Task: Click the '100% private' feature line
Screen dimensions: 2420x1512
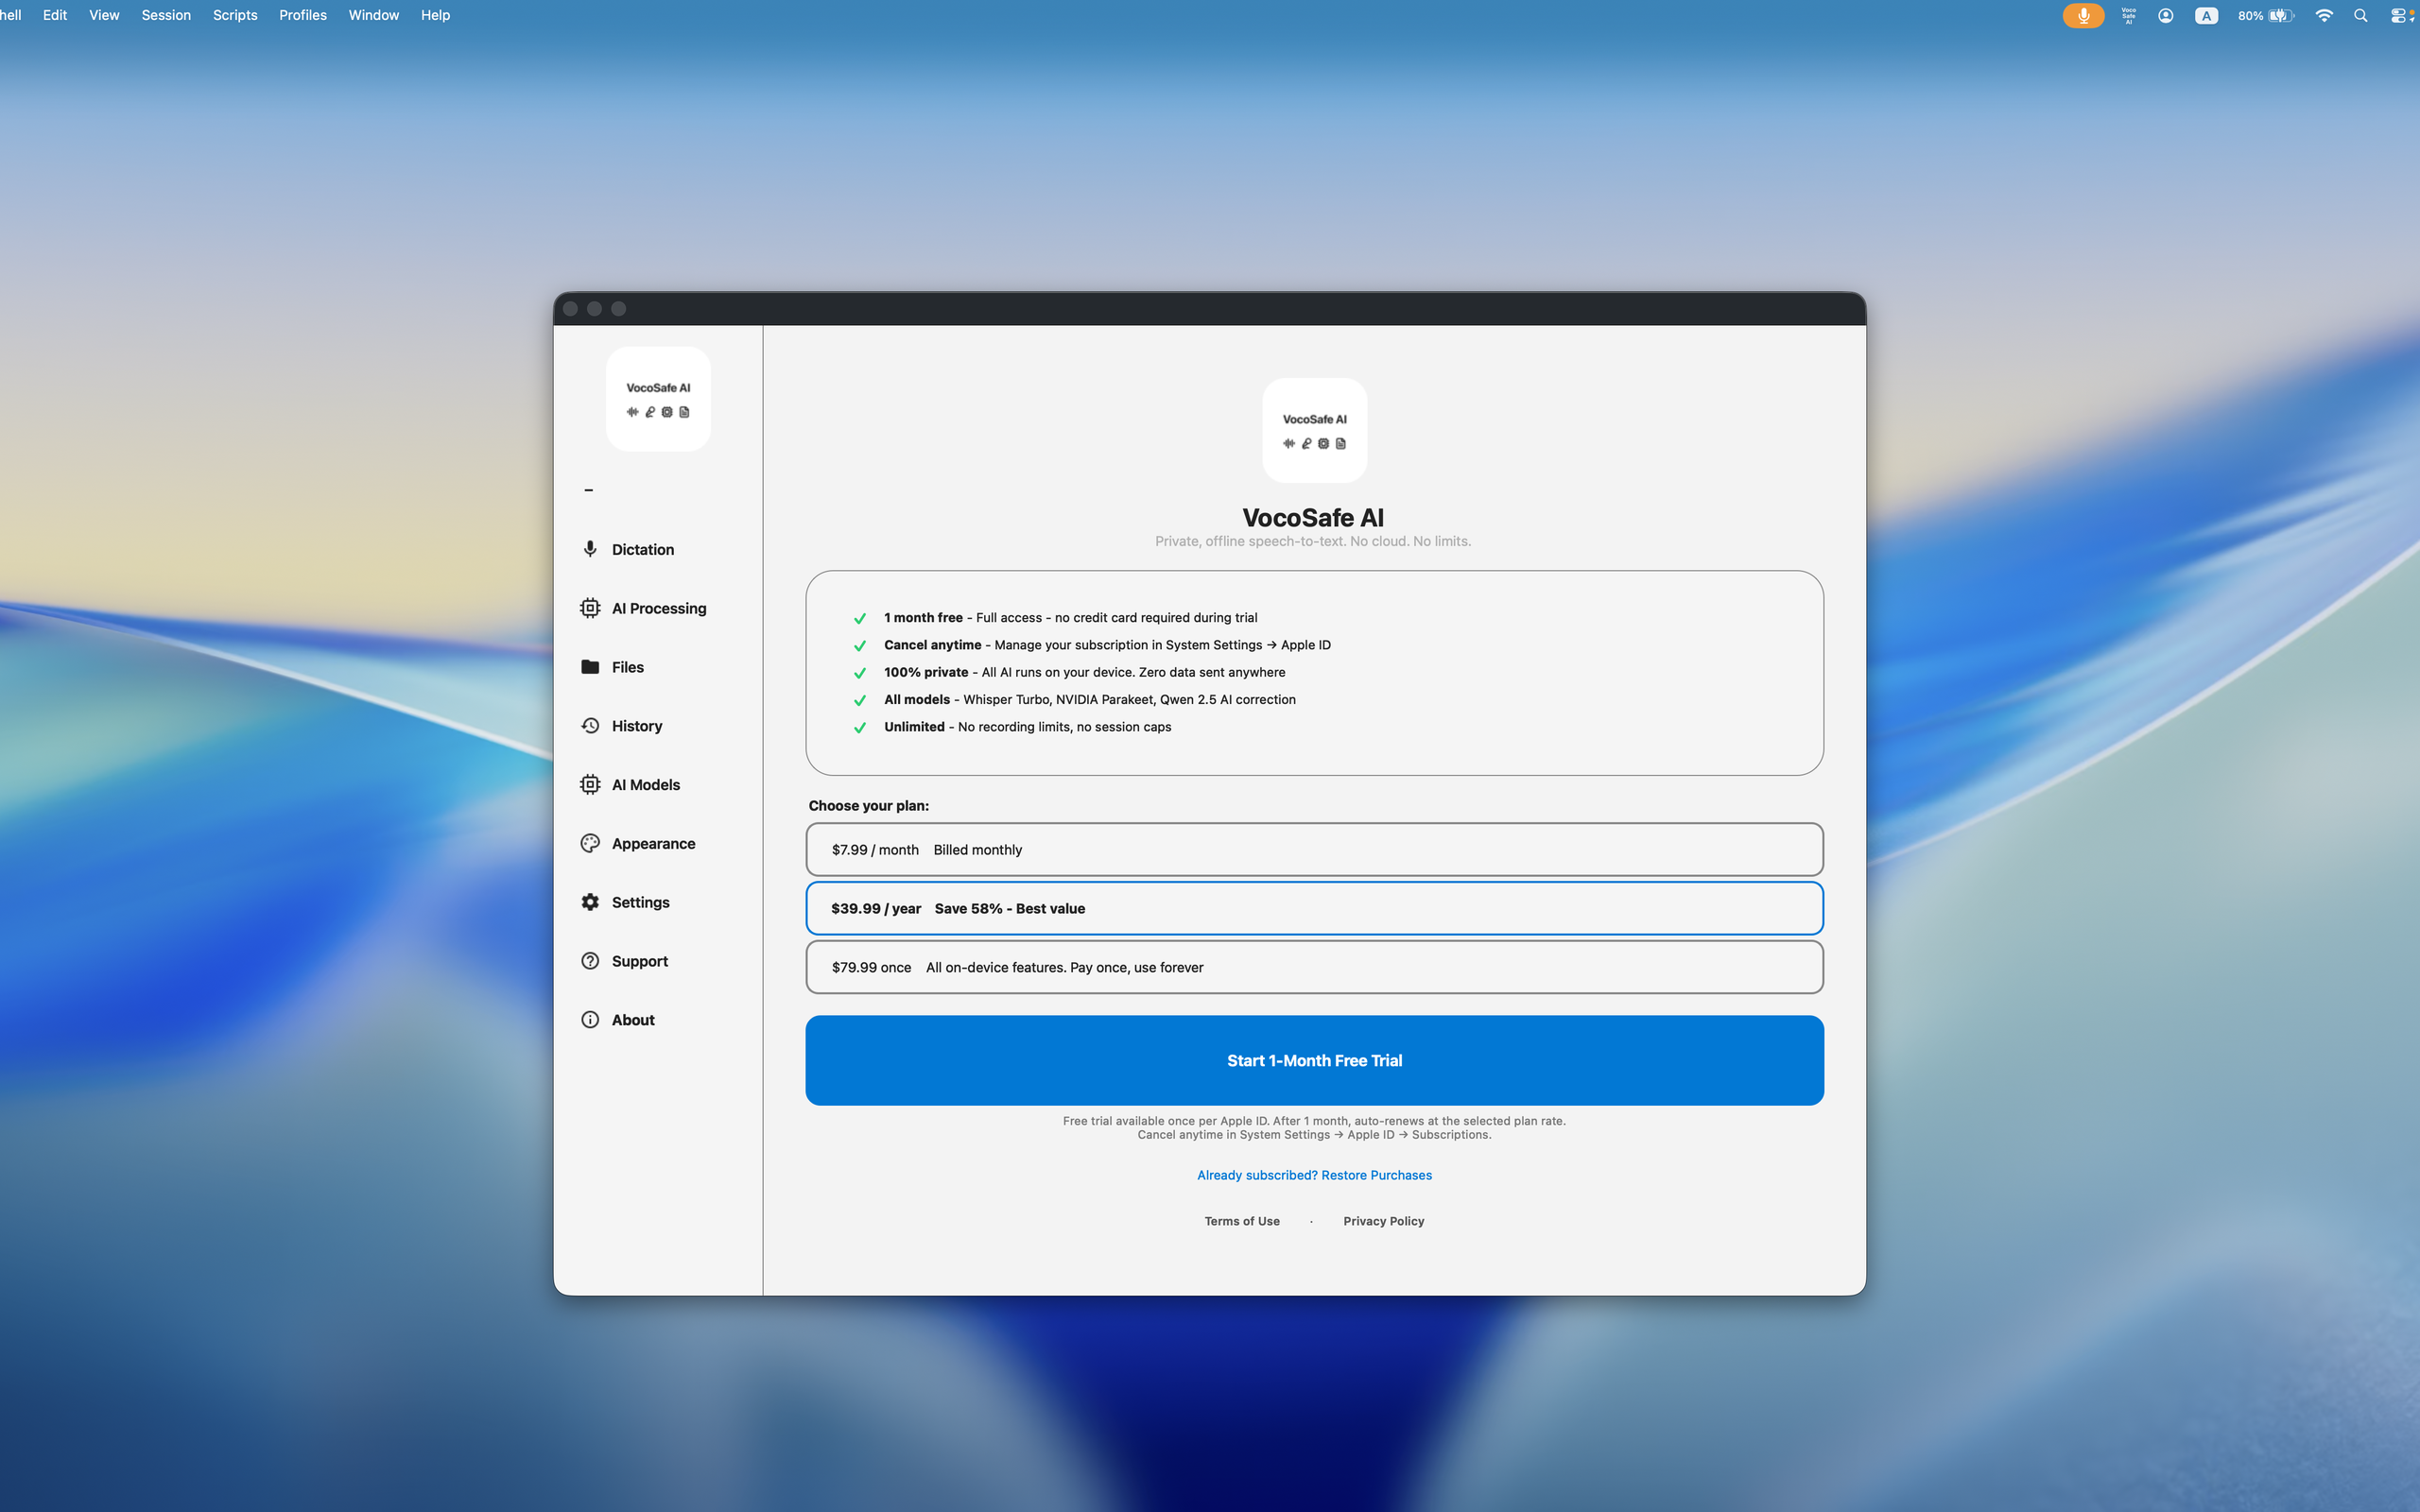Action: [1084, 672]
